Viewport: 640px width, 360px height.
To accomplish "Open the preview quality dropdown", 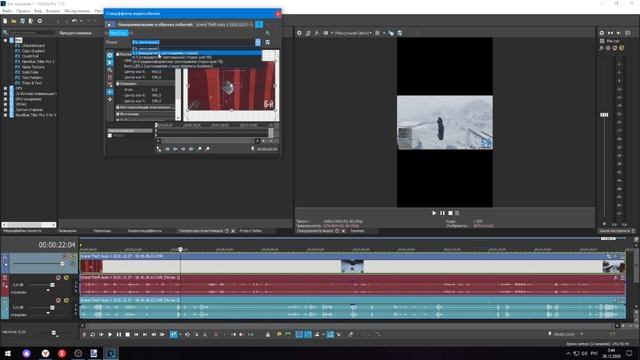I will (353, 33).
